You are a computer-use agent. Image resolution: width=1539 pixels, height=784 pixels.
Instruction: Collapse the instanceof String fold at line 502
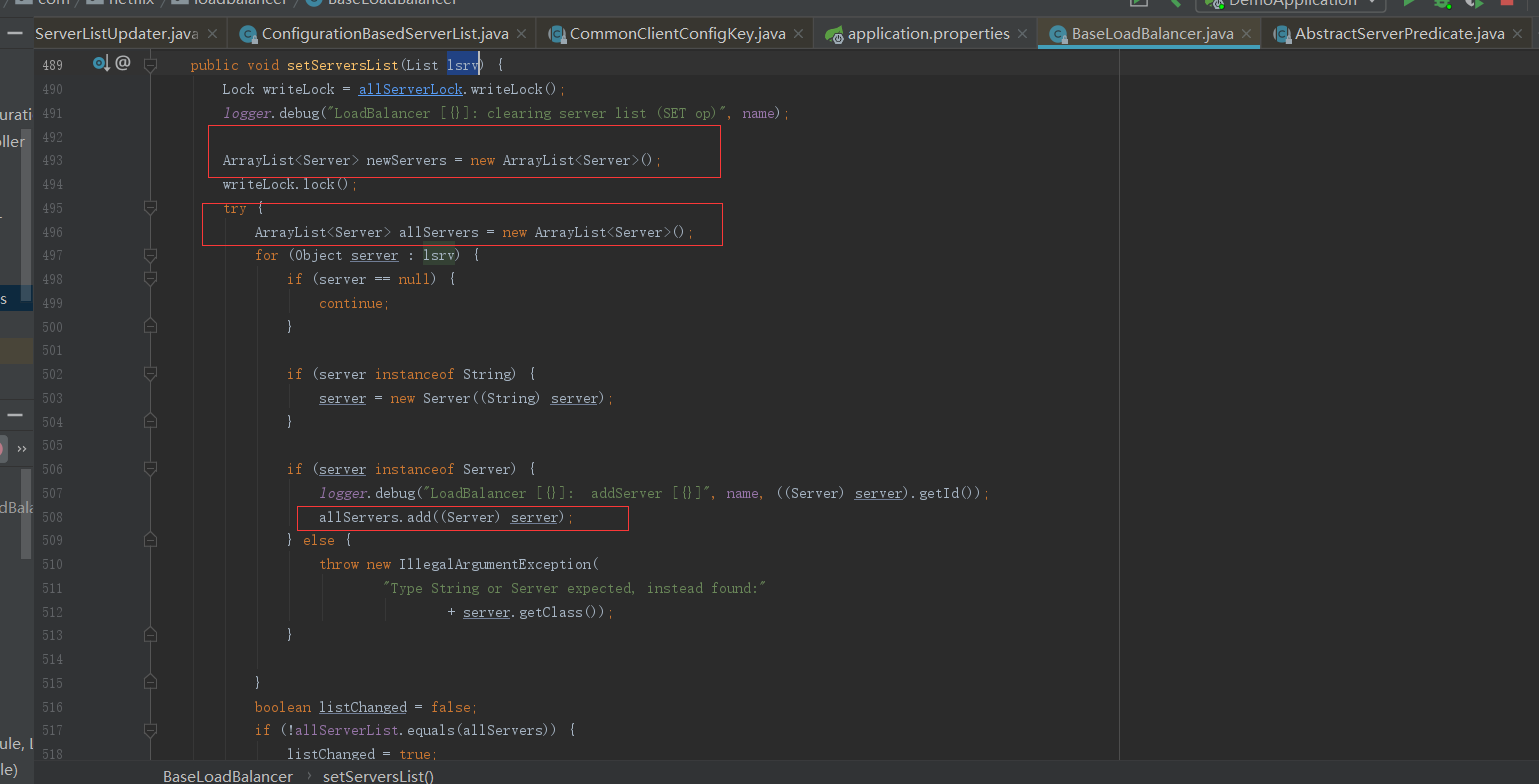[150, 374]
